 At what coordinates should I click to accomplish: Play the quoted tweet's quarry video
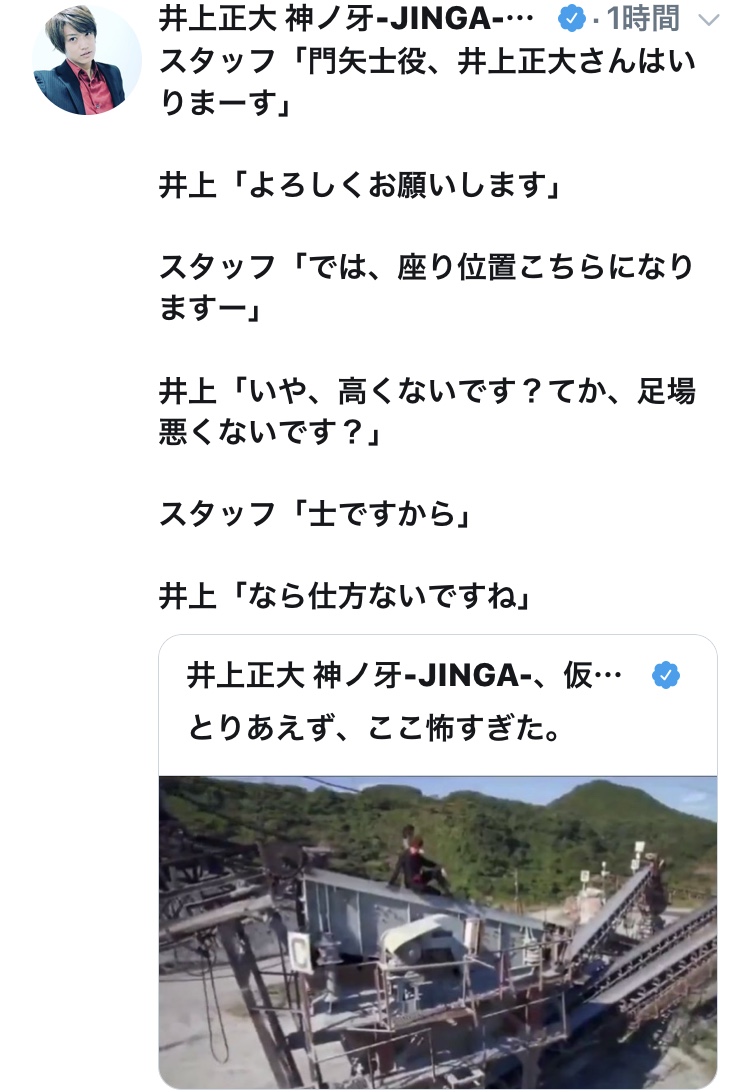(438, 932)
